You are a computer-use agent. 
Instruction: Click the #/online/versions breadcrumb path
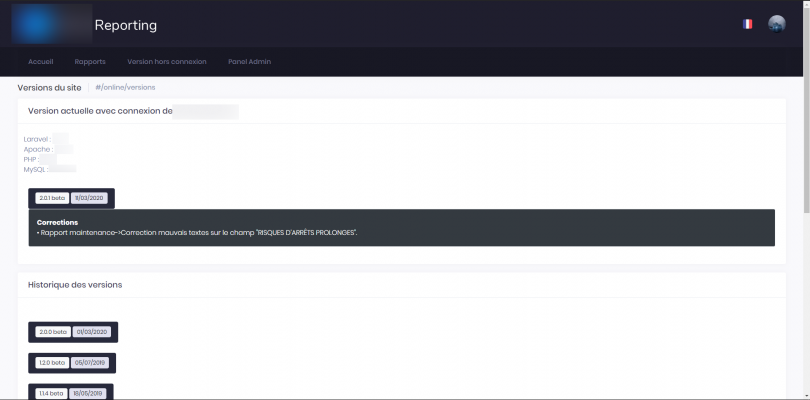pos(125,88)
